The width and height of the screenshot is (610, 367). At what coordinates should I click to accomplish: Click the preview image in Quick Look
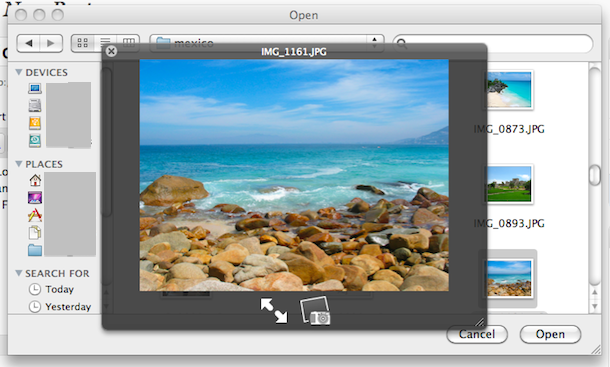pyautogui.click(x=294, y=175)
